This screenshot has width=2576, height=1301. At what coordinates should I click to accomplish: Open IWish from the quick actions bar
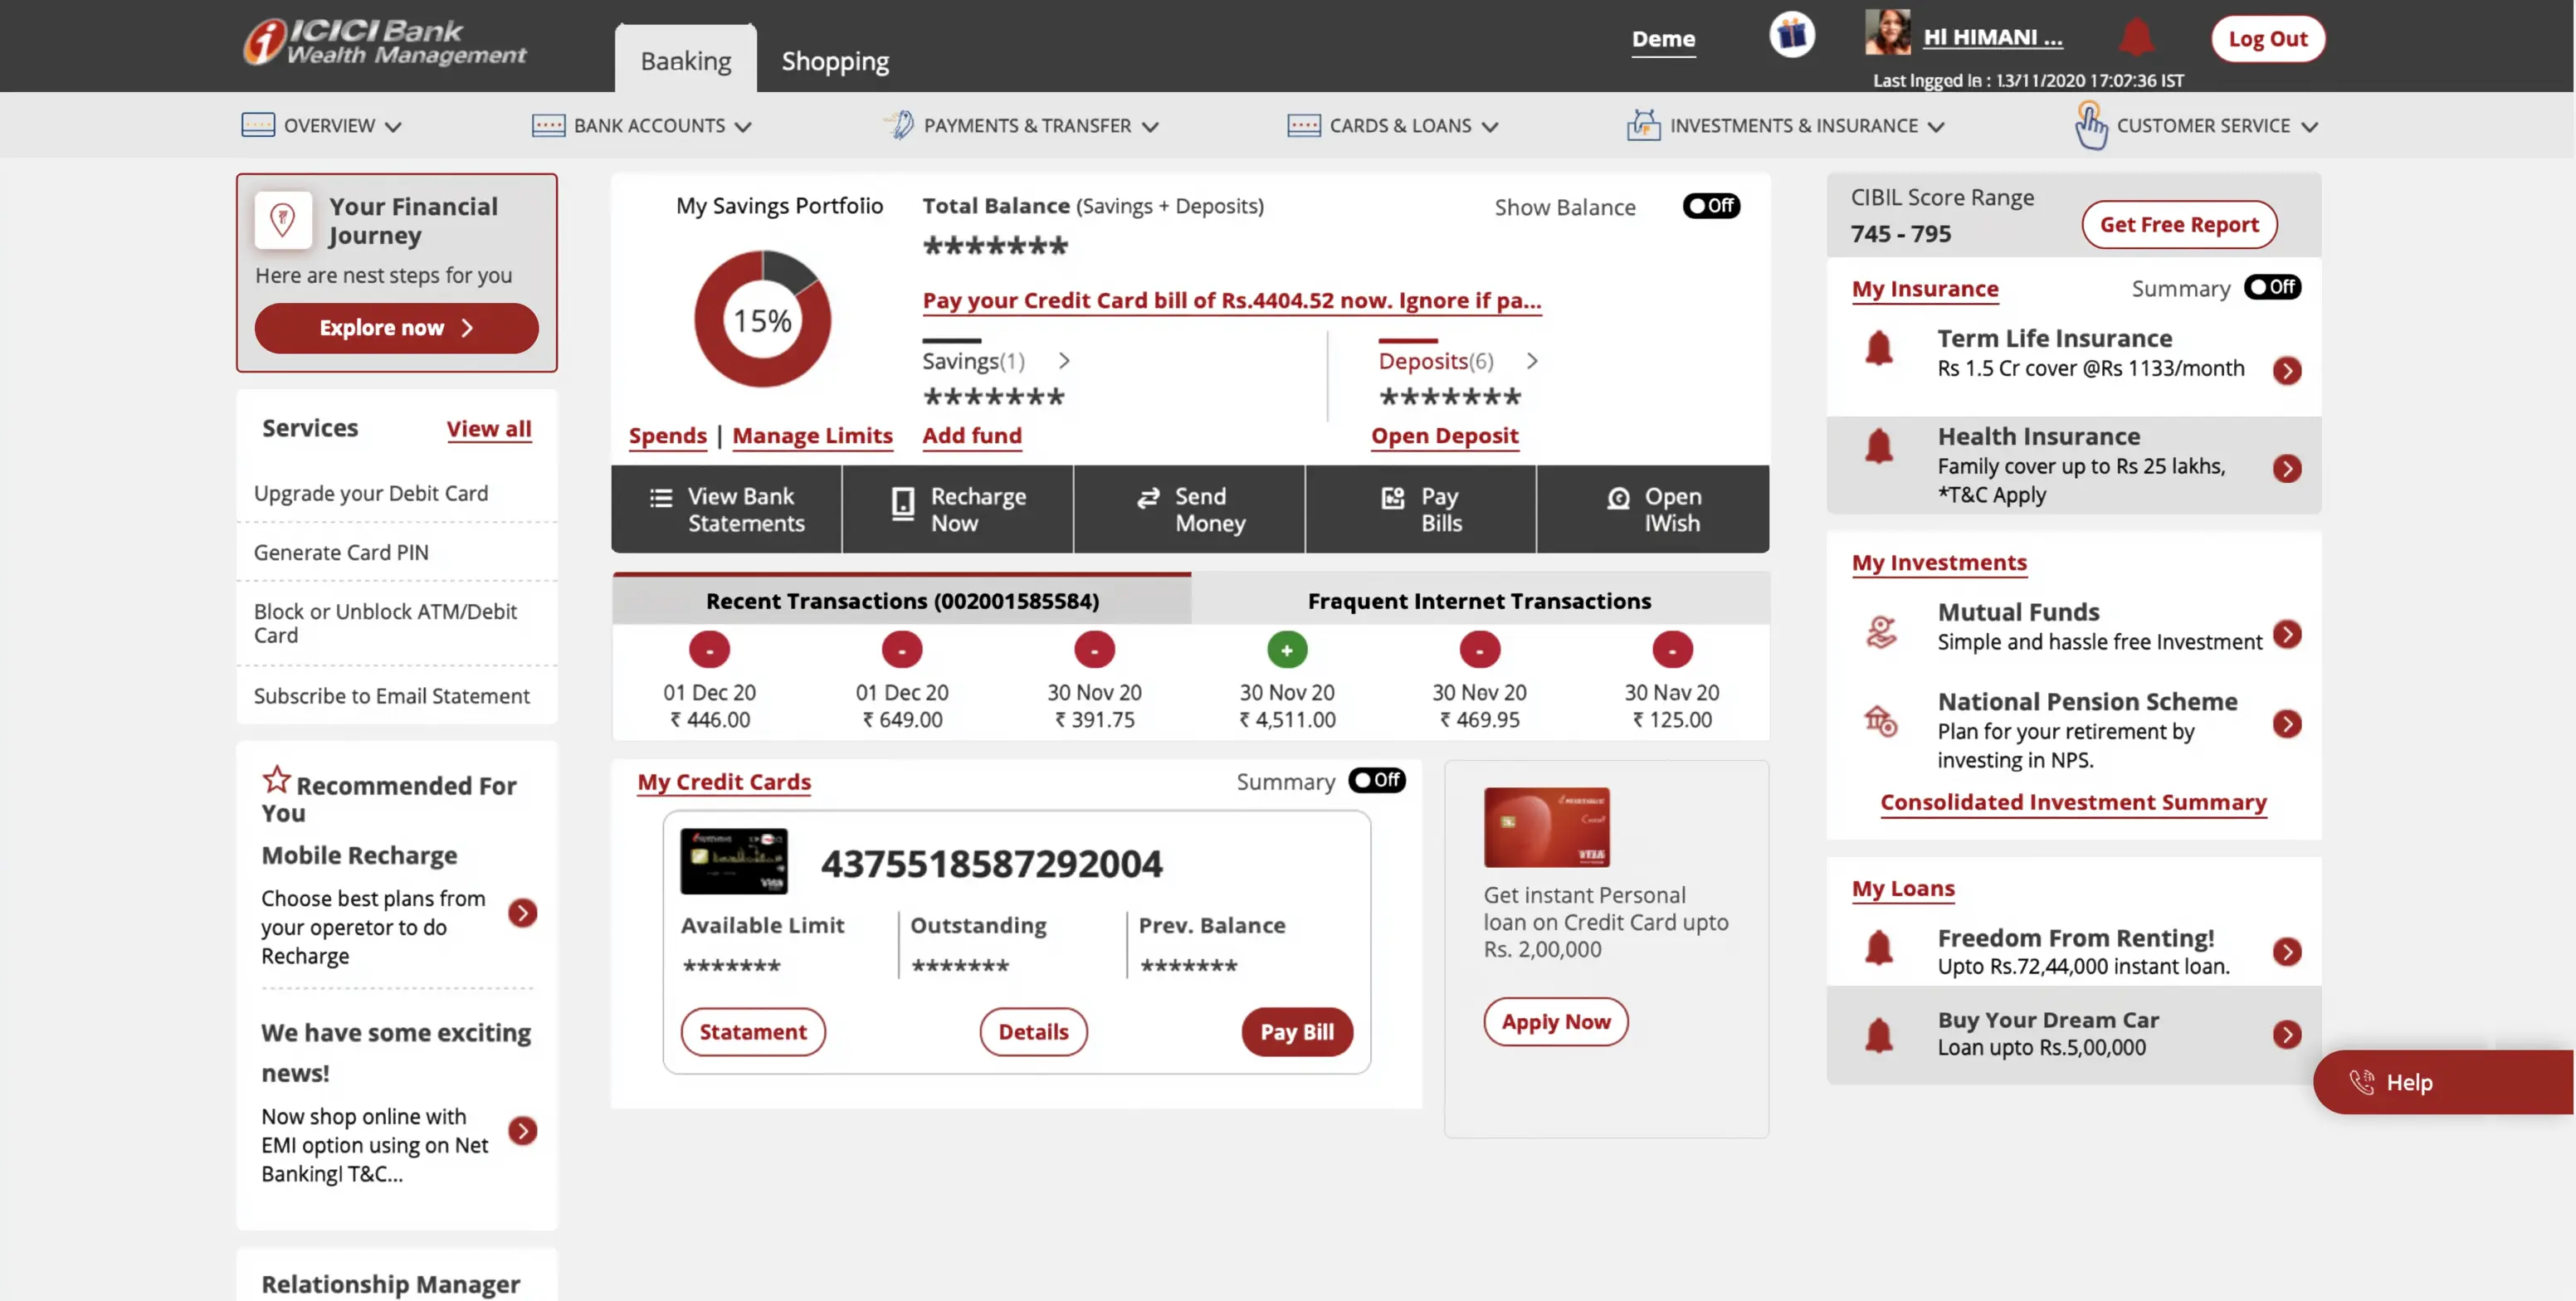1651,509
